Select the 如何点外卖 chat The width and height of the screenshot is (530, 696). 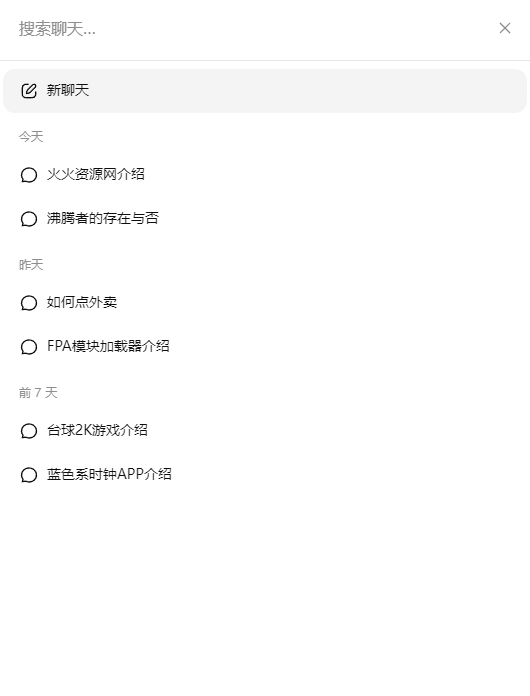[265, 302]
